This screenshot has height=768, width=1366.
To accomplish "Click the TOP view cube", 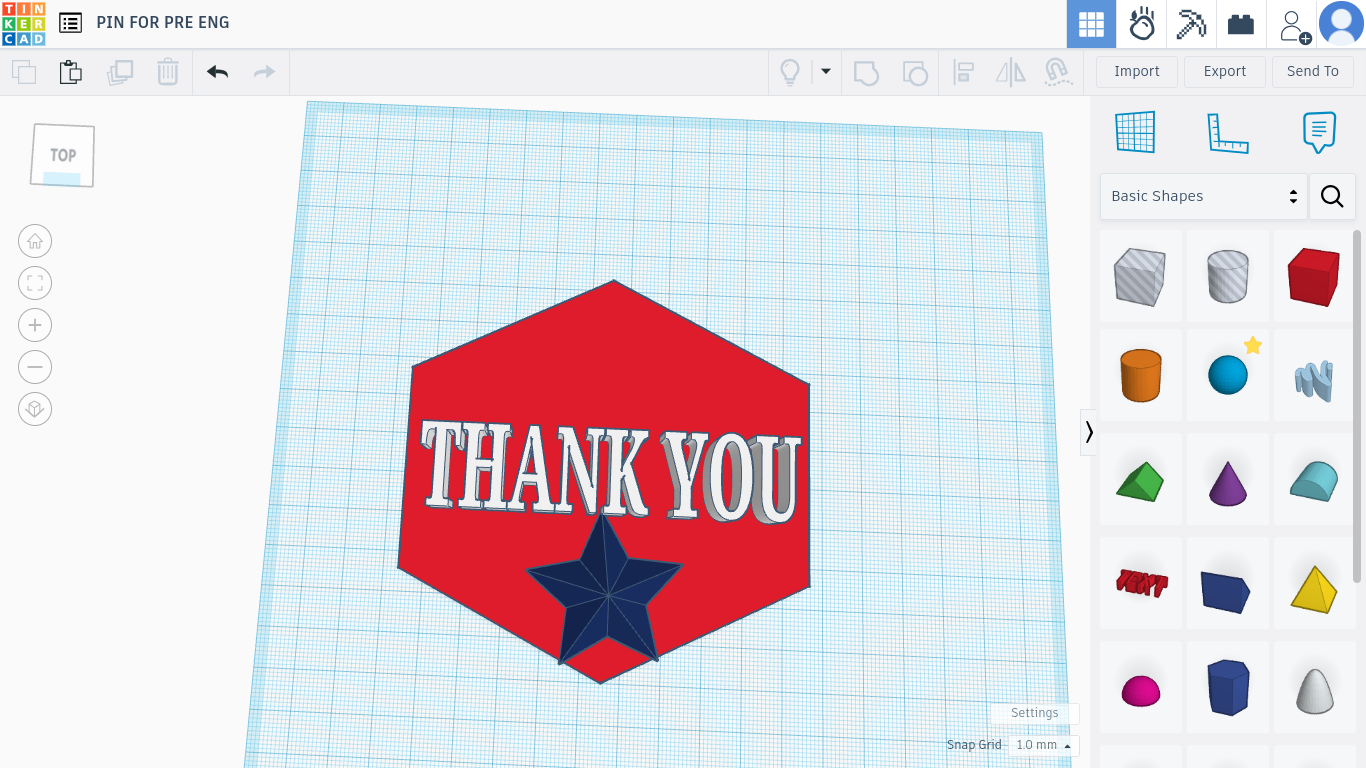I will tap(63, 155).
